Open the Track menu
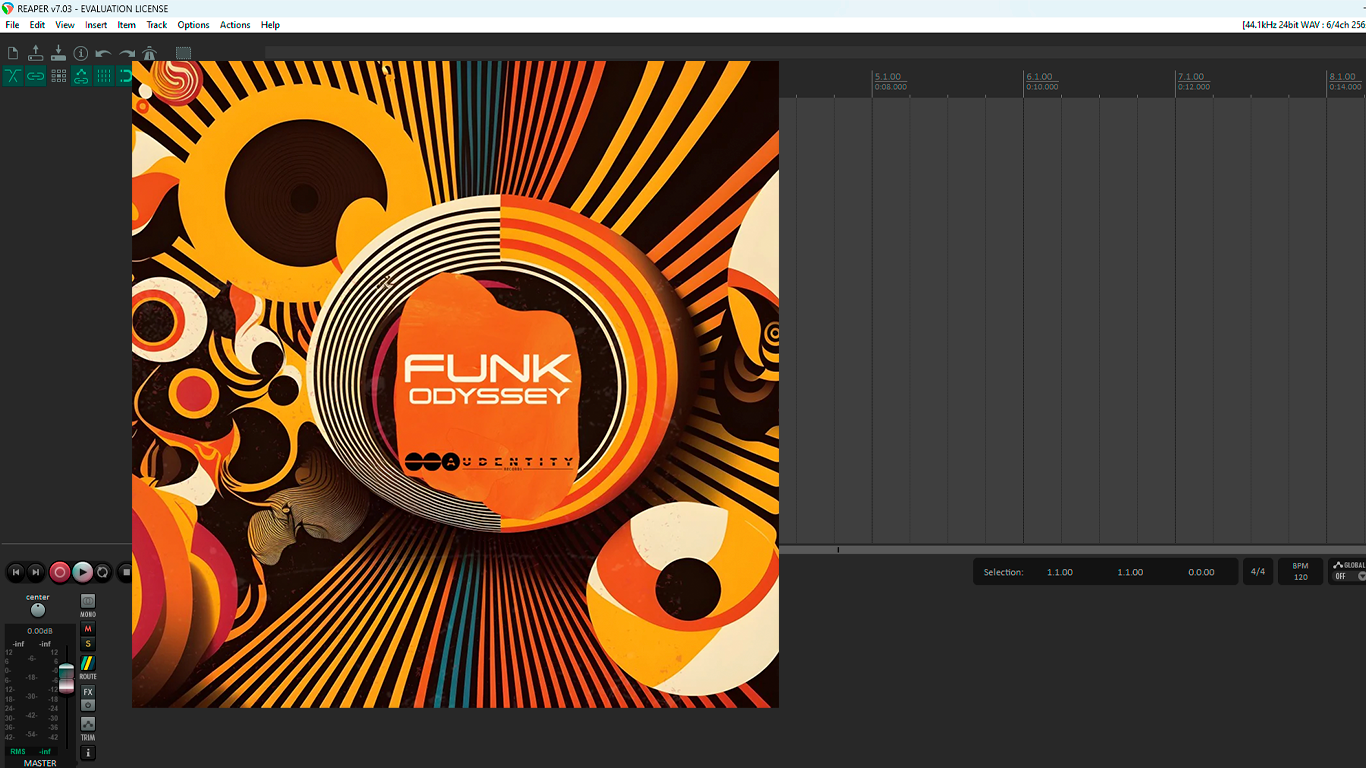The image size is (1366, 768). pos(157,25)
